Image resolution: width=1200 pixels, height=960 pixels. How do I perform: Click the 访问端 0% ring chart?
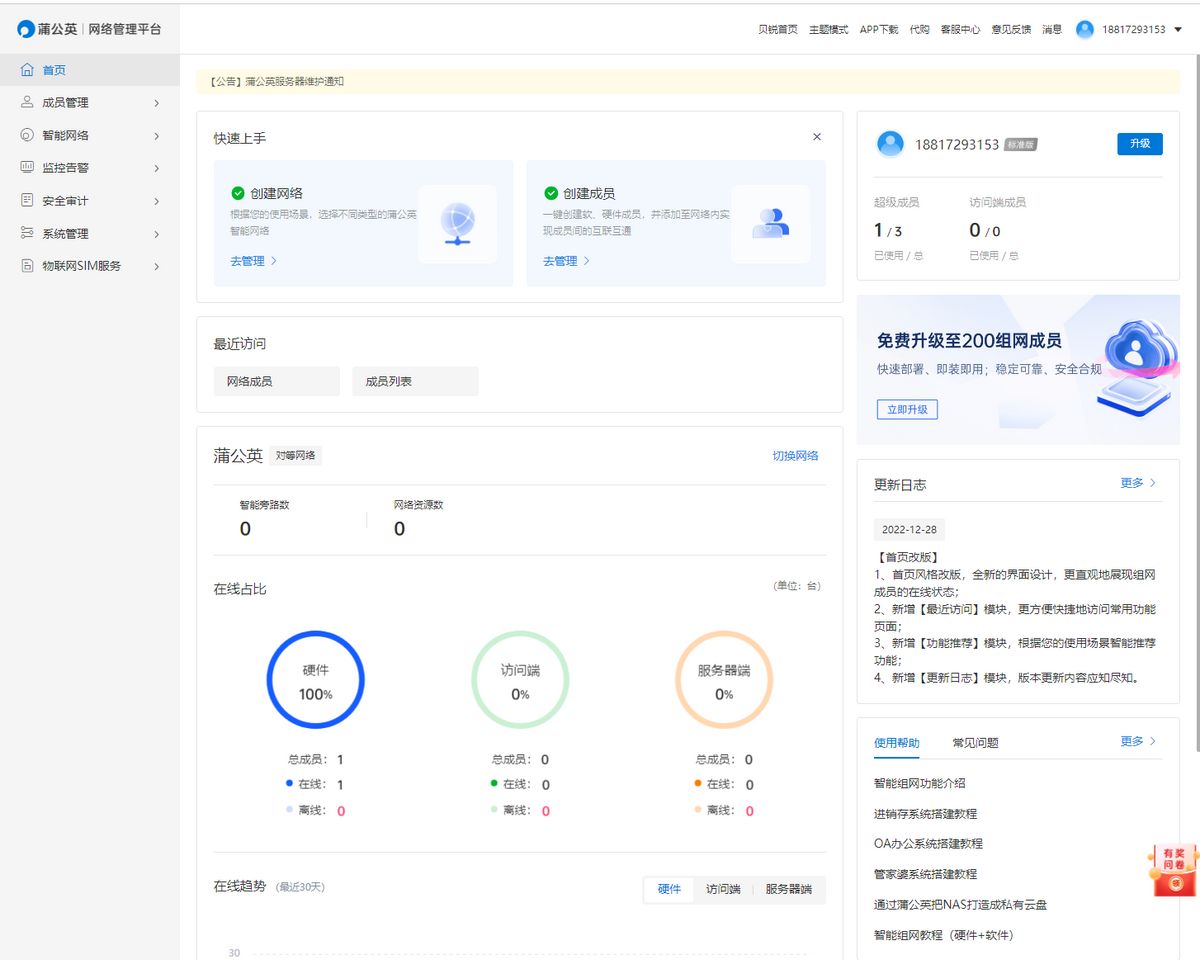click(520, 680)
